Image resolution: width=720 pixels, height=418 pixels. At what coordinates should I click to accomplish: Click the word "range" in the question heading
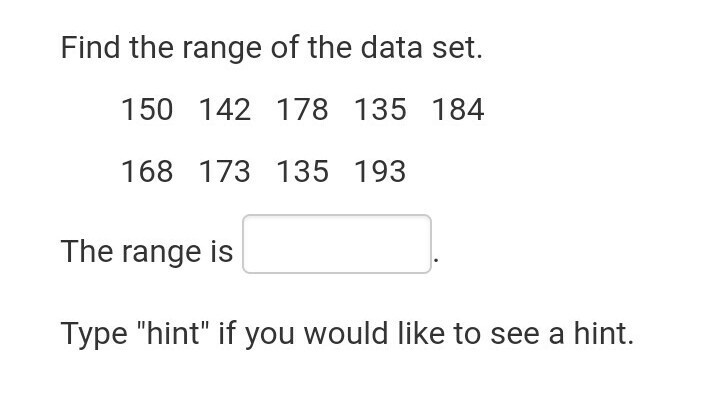(222, 50)
